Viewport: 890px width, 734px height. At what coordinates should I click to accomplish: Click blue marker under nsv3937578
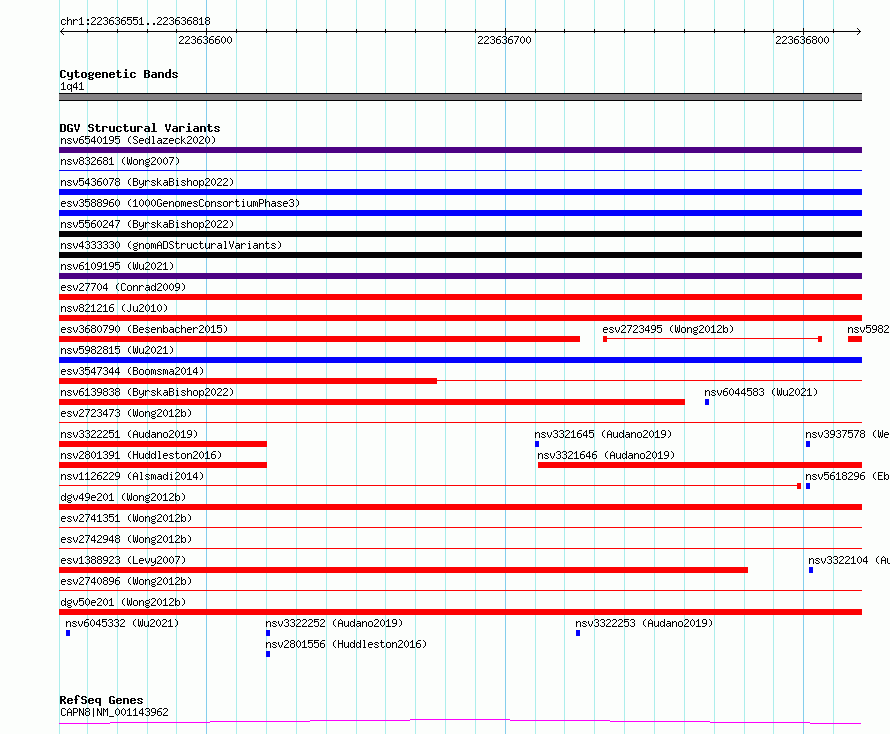[x=808, y=444]
